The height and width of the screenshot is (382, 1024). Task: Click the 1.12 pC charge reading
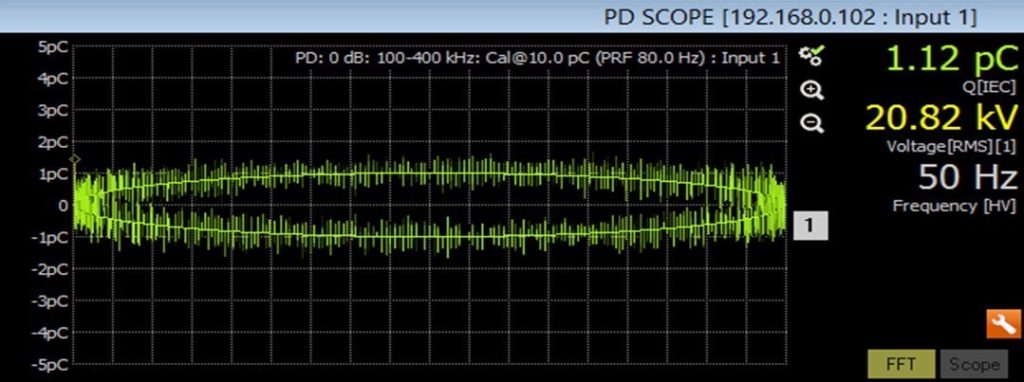click(x=951, y=59)
